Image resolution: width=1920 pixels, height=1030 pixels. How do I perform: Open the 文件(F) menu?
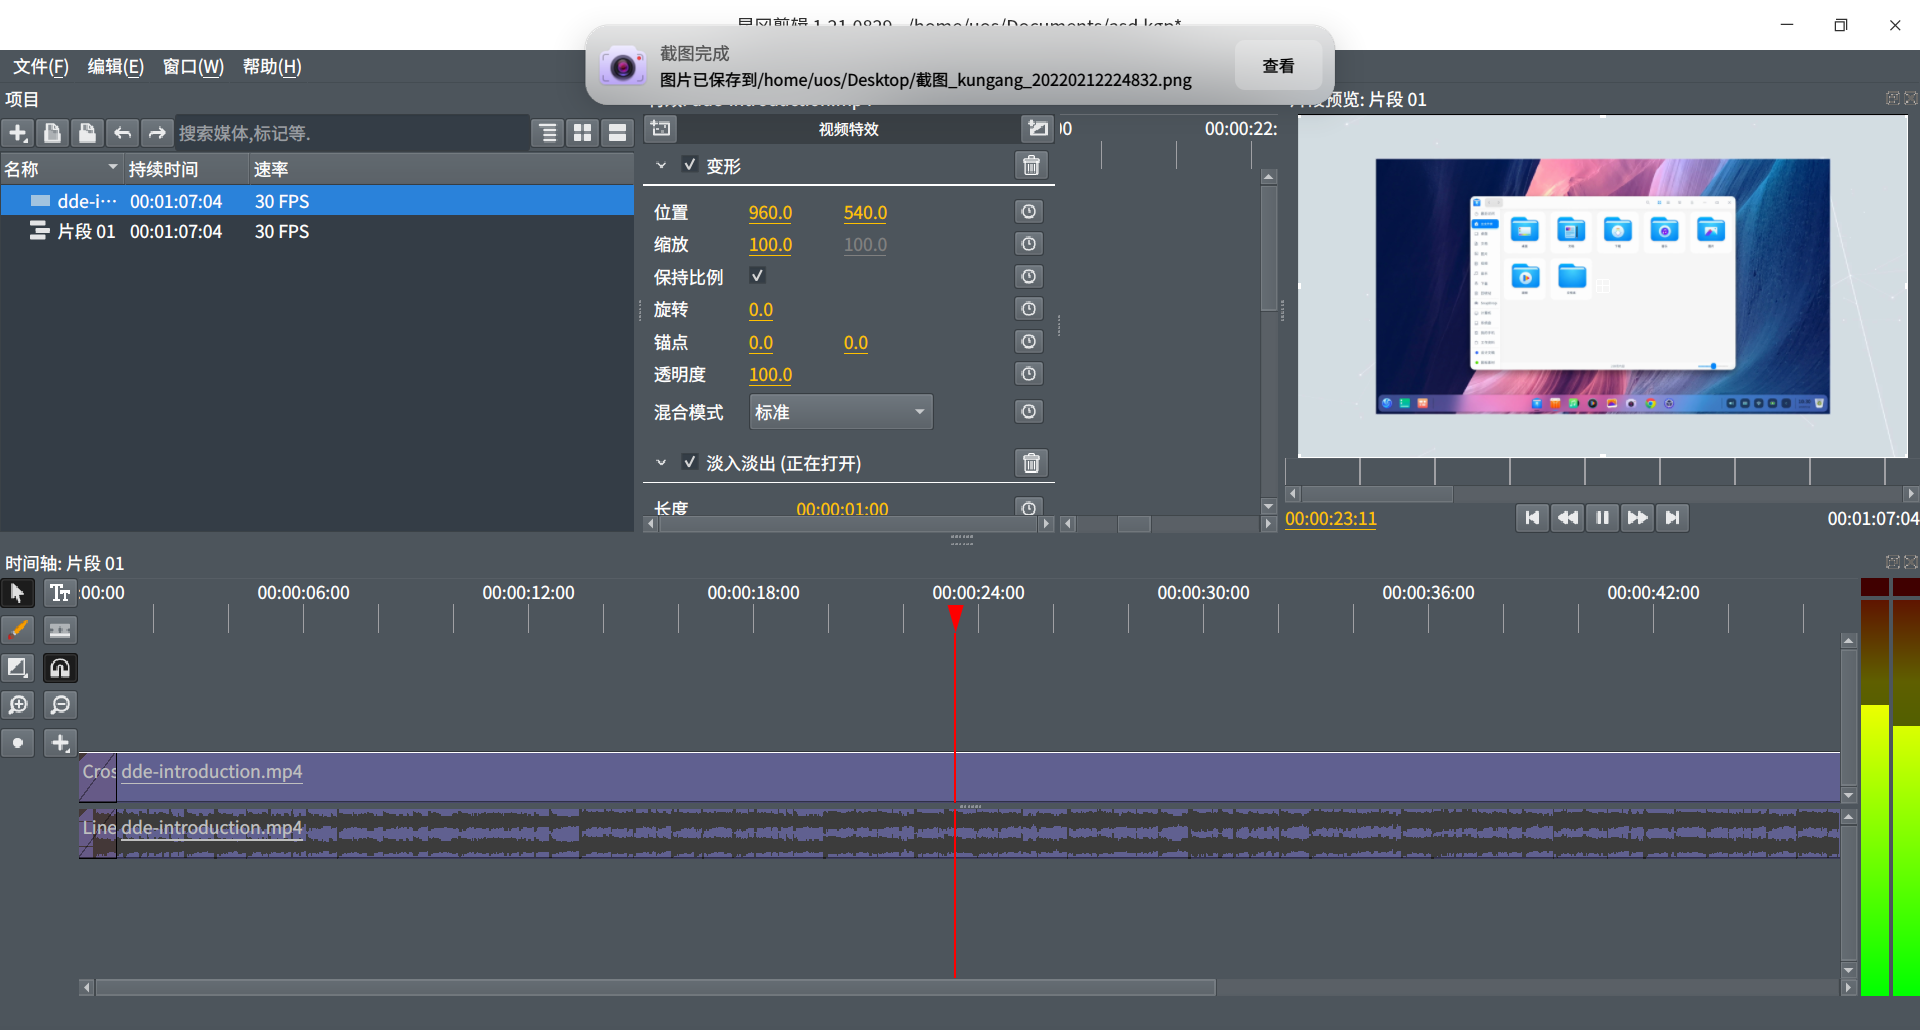pyautogui.click(x=41, y=67)
